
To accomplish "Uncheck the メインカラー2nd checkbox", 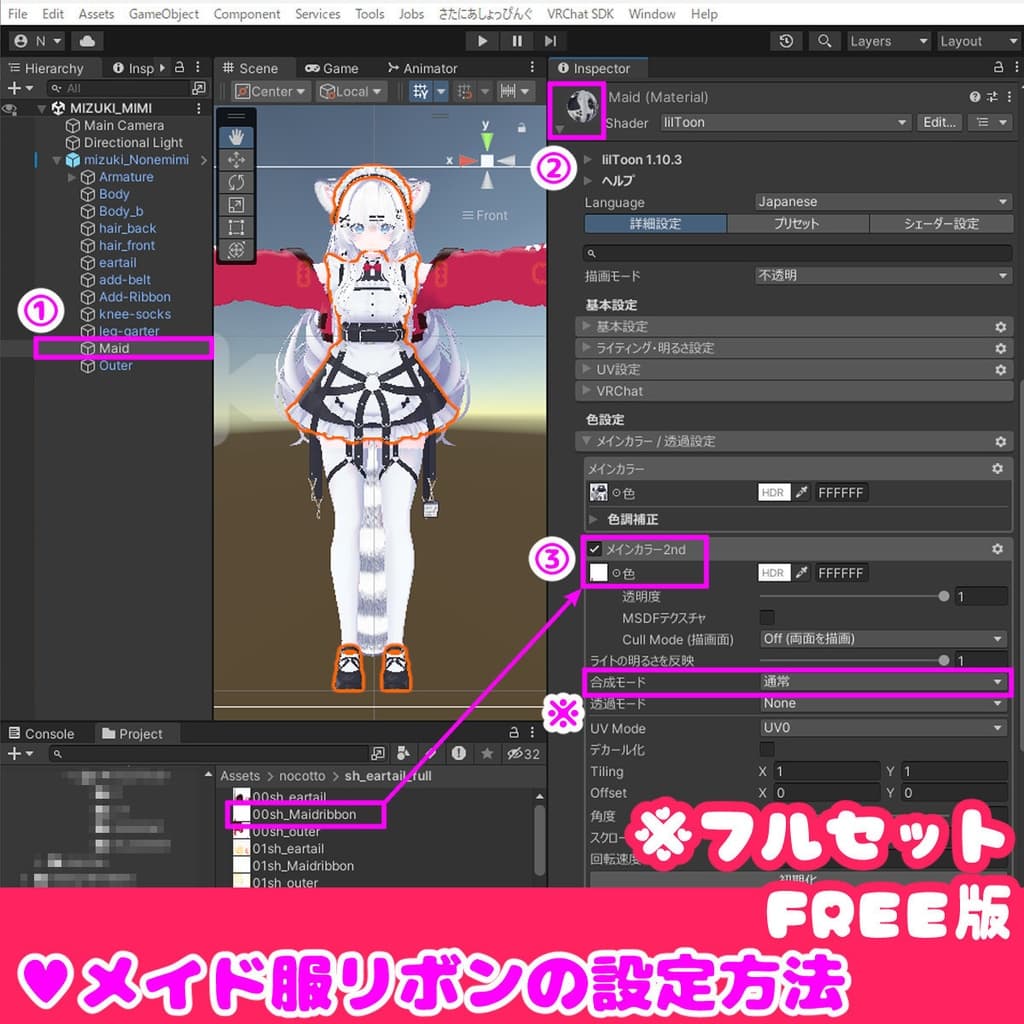I will [594, 548].
